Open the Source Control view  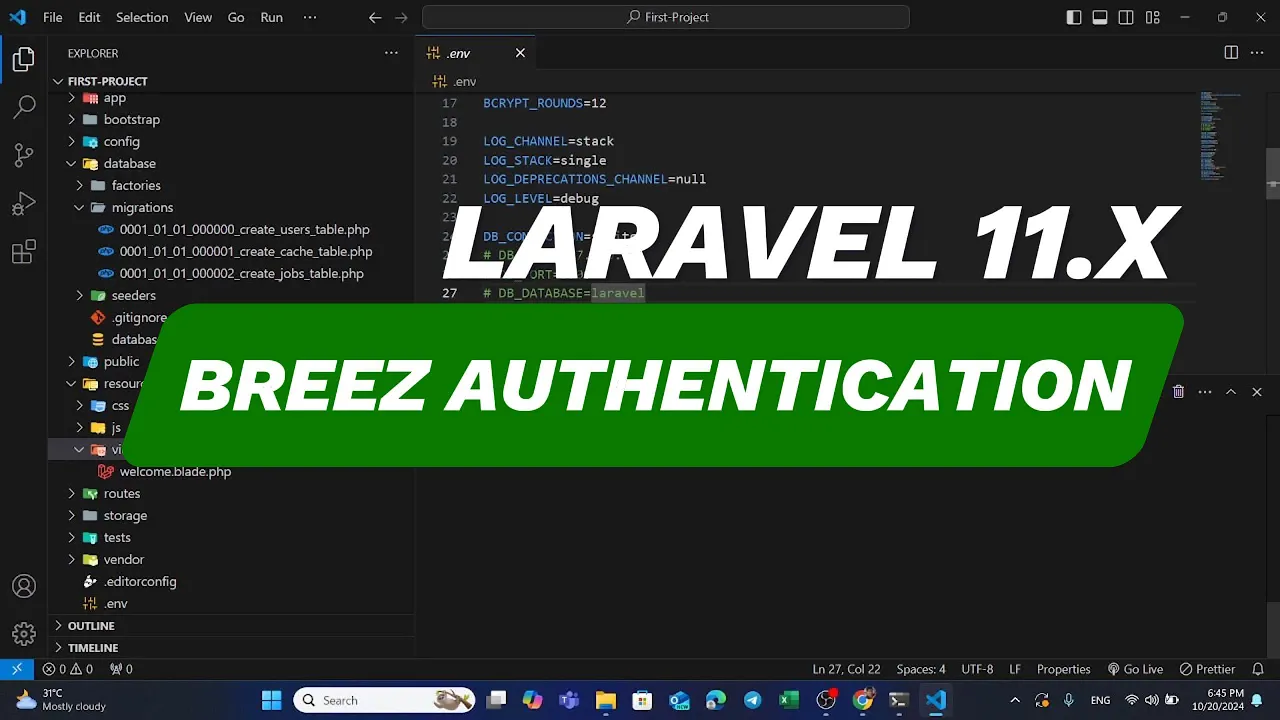[x=24, y=154]
